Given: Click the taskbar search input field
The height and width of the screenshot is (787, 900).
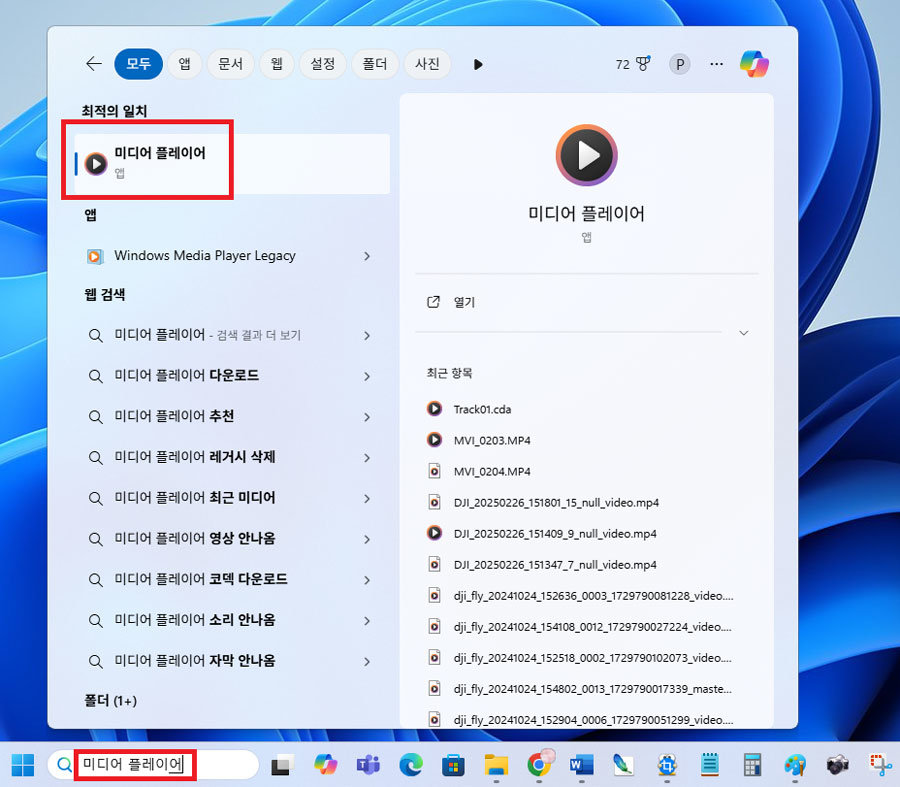Looking at the screenshot, I should pyautogui.click(x=150, y=765).
